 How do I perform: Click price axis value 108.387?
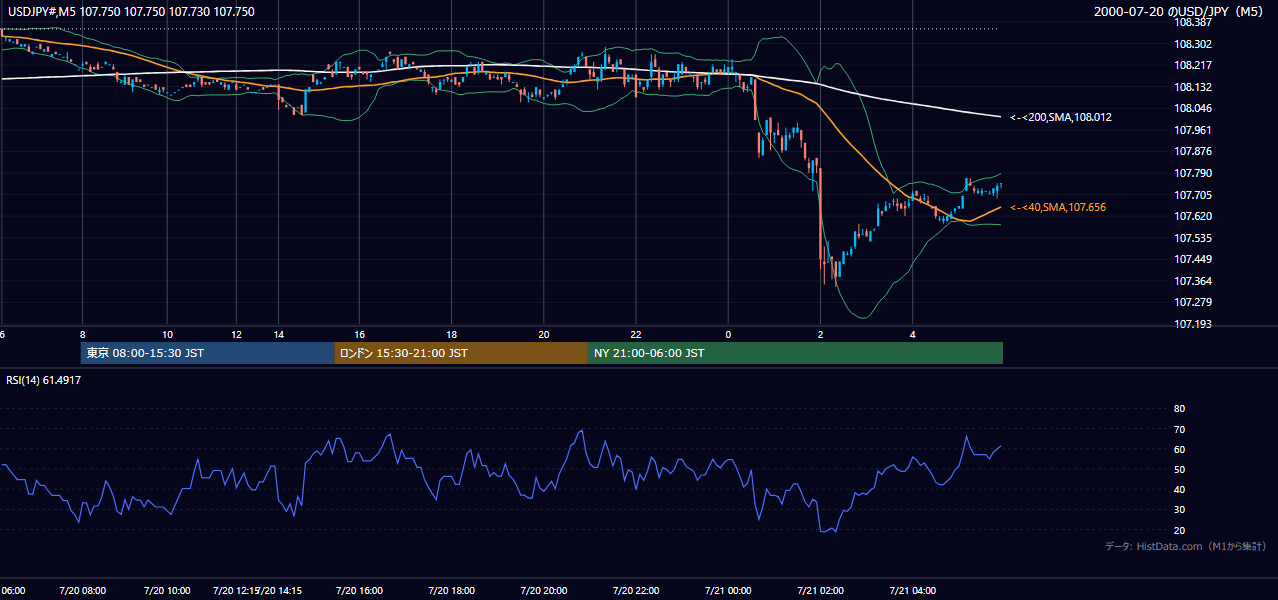click(1193, 22)
